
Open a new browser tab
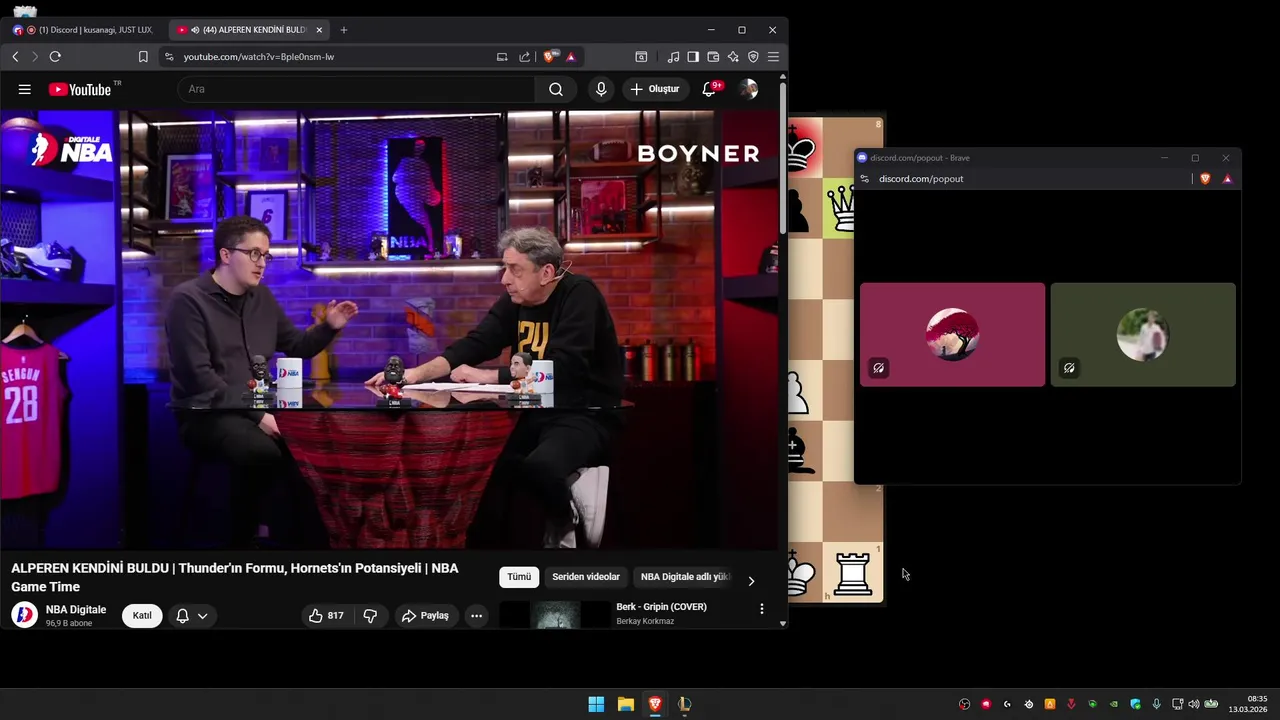point(343,30)
